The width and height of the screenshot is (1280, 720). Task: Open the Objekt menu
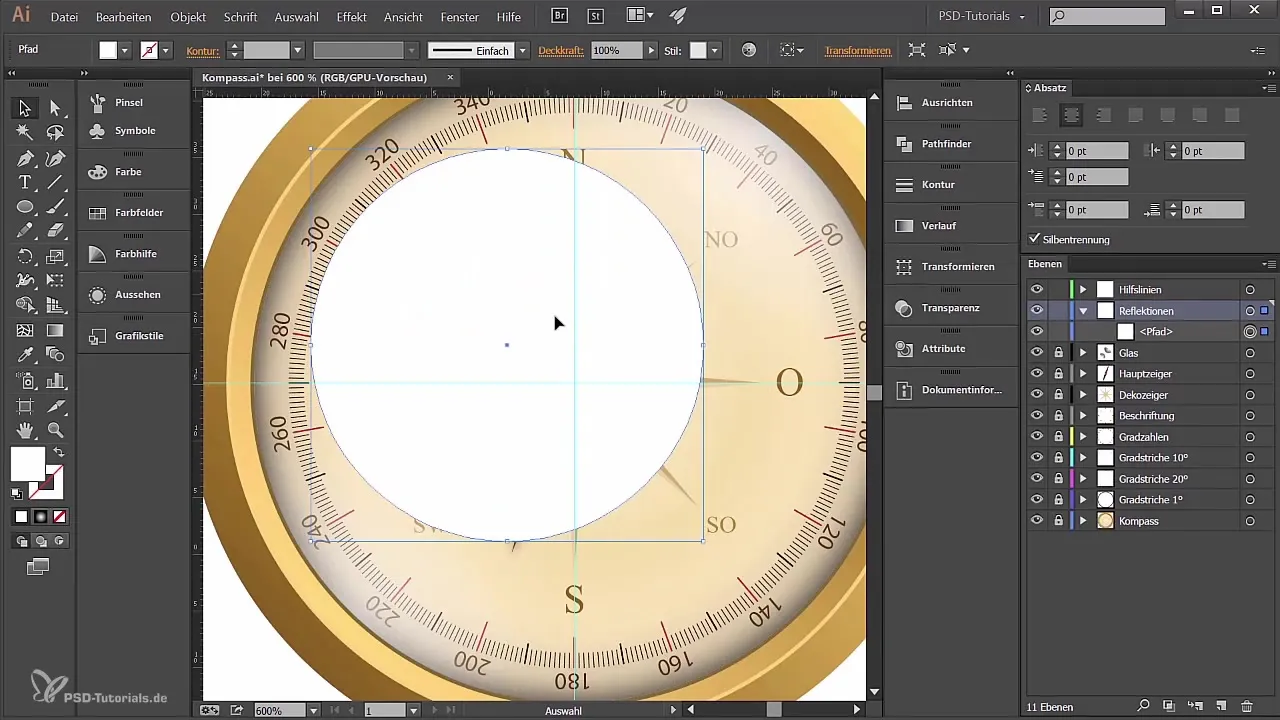[188, 17]
